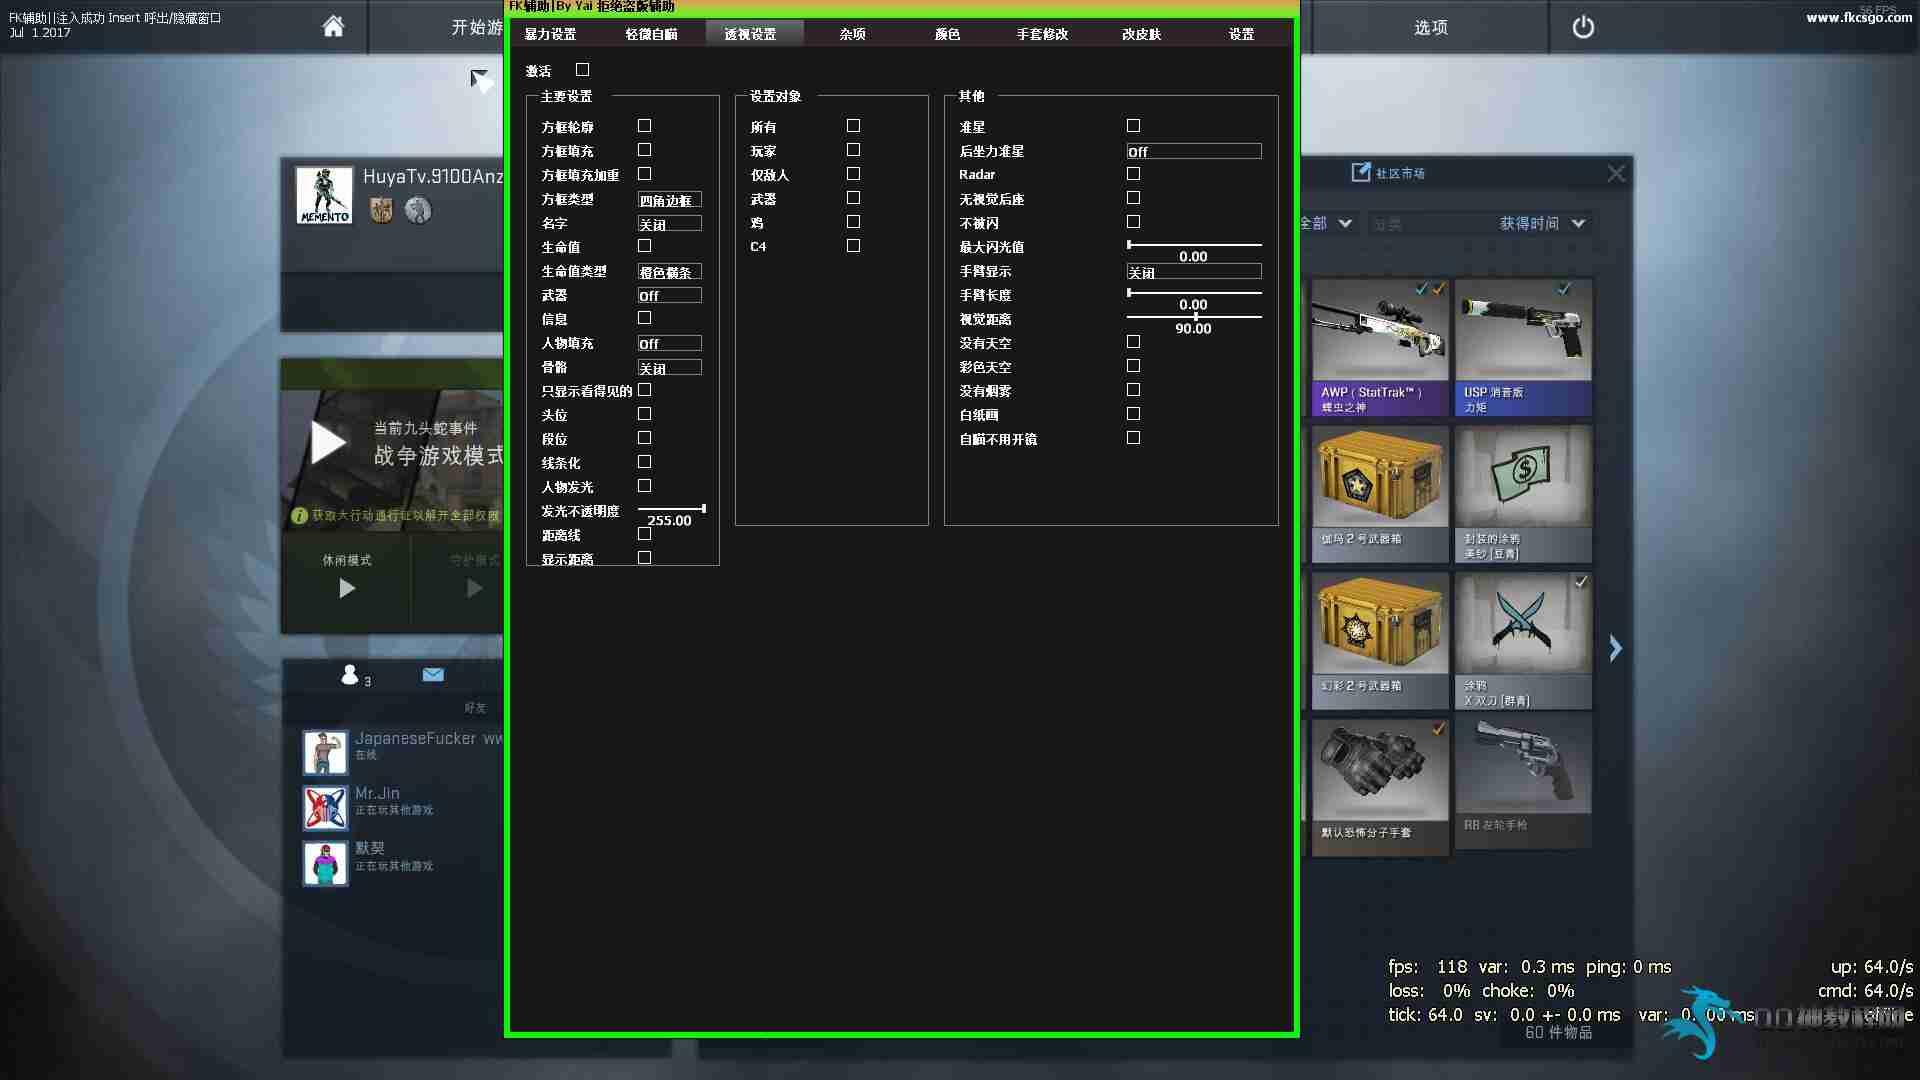This screenshot has width=1920, height=1080.
Task: Check 所有 under 设置对象
Action: pyautogui.click(x=853, y=126)
